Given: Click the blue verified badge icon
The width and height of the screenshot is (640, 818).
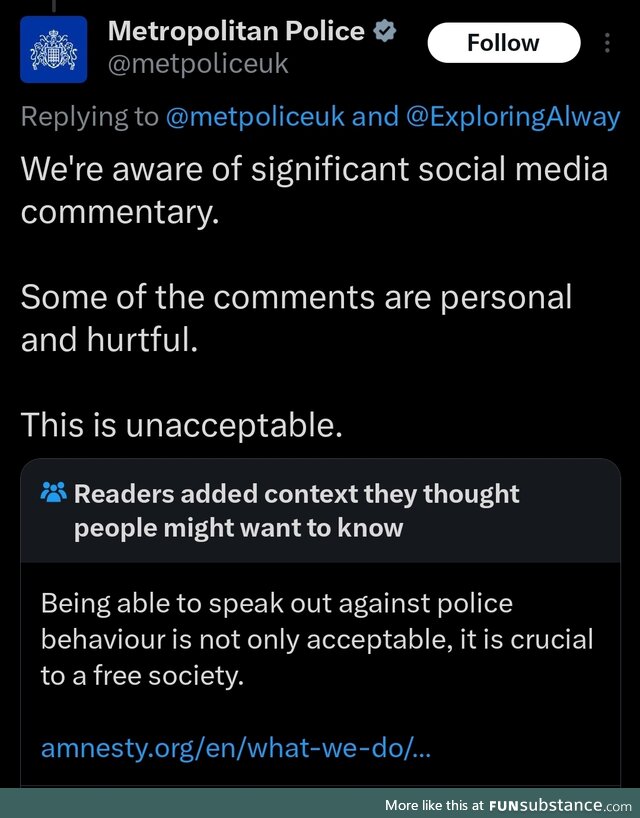Looking at the screenshot, I should click(385, 31).
